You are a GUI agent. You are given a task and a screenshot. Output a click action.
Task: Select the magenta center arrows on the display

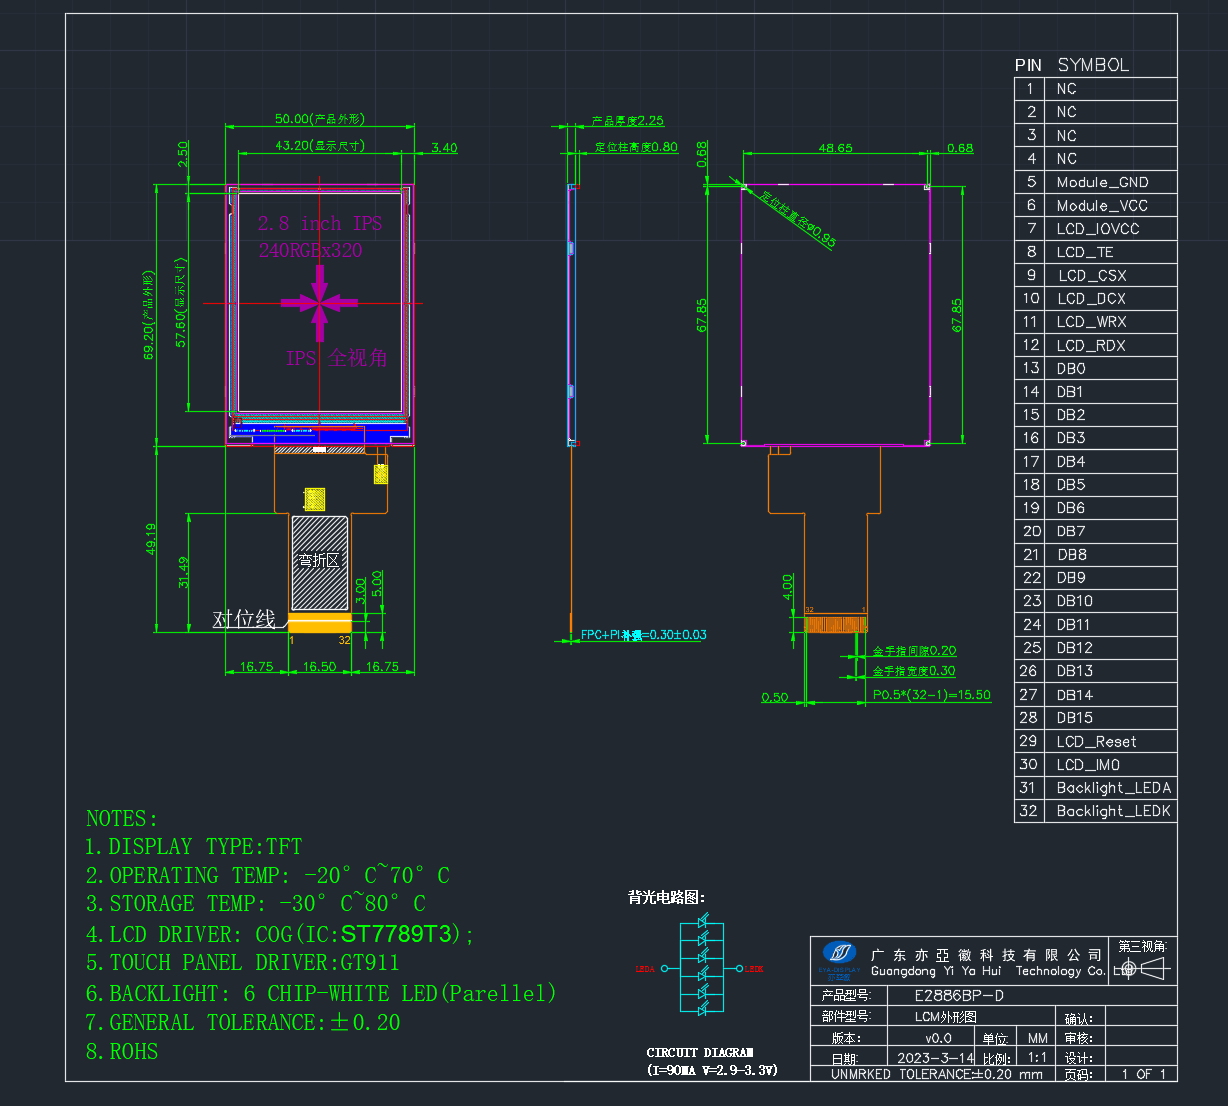[x=319, y=302]
